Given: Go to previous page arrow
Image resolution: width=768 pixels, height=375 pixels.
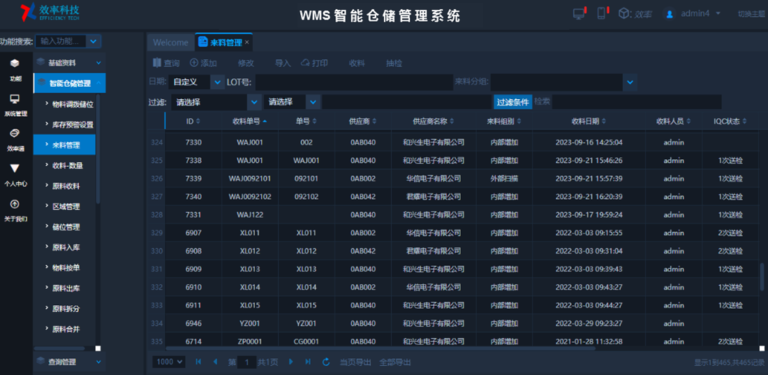Looking at the screenshot, I should tap(215, 362).
